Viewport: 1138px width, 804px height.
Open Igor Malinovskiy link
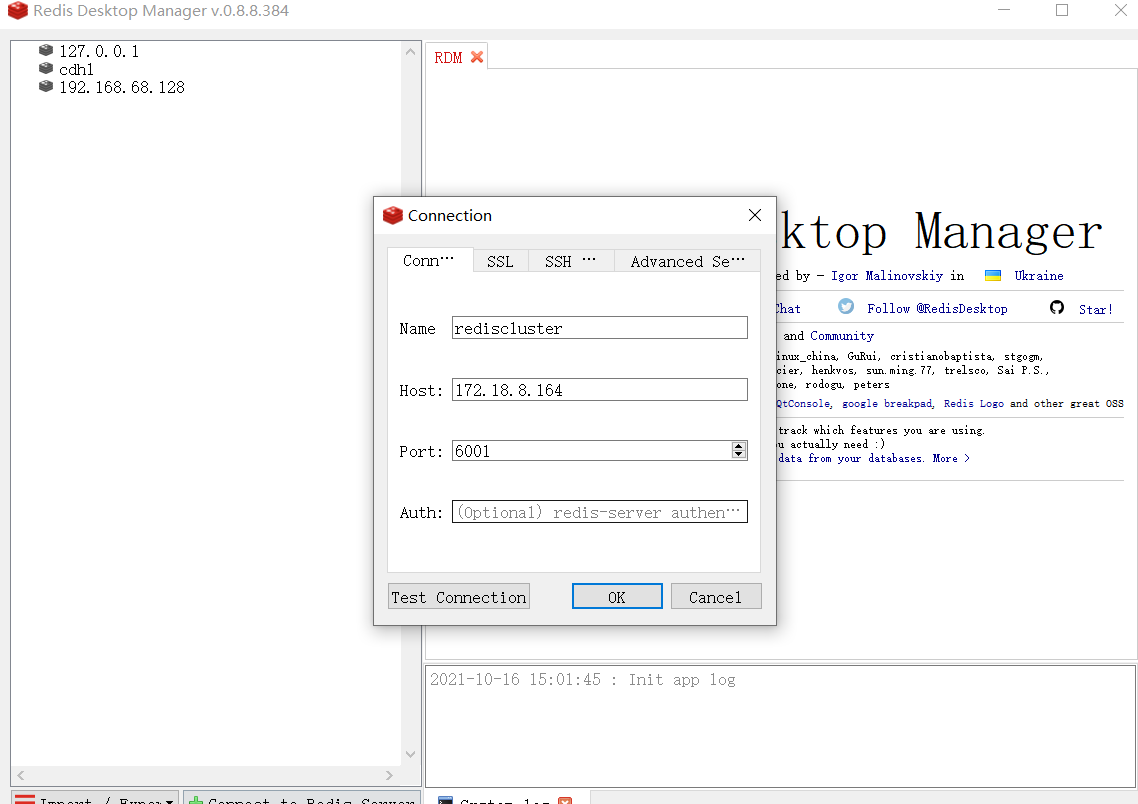point(887,276)
